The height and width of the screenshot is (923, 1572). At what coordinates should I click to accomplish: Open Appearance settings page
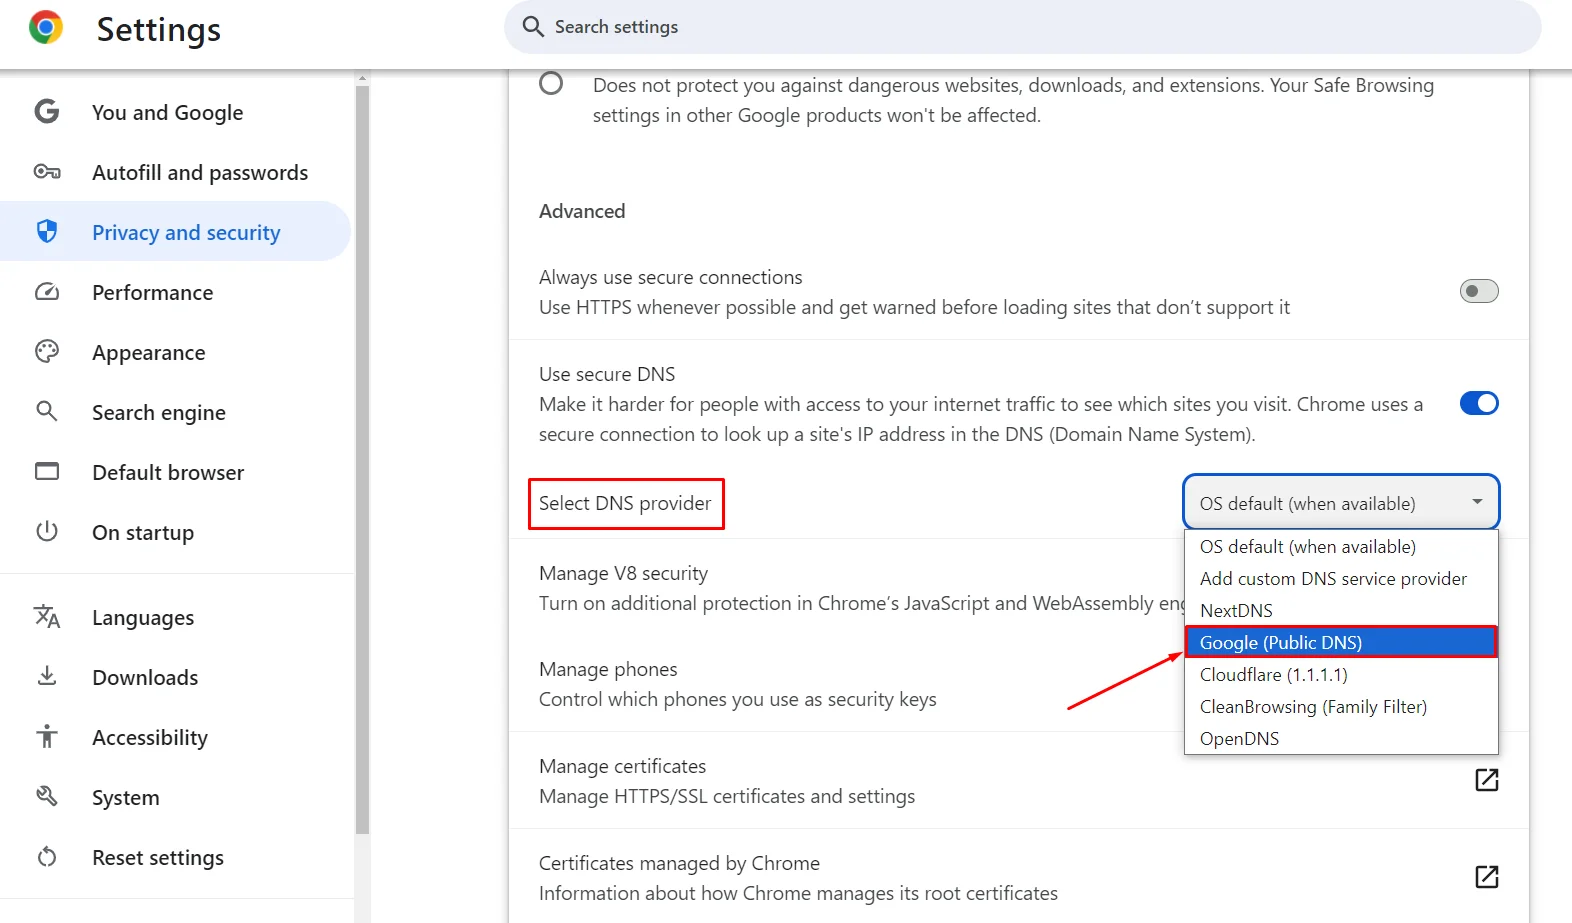click(x=175, y=352)
